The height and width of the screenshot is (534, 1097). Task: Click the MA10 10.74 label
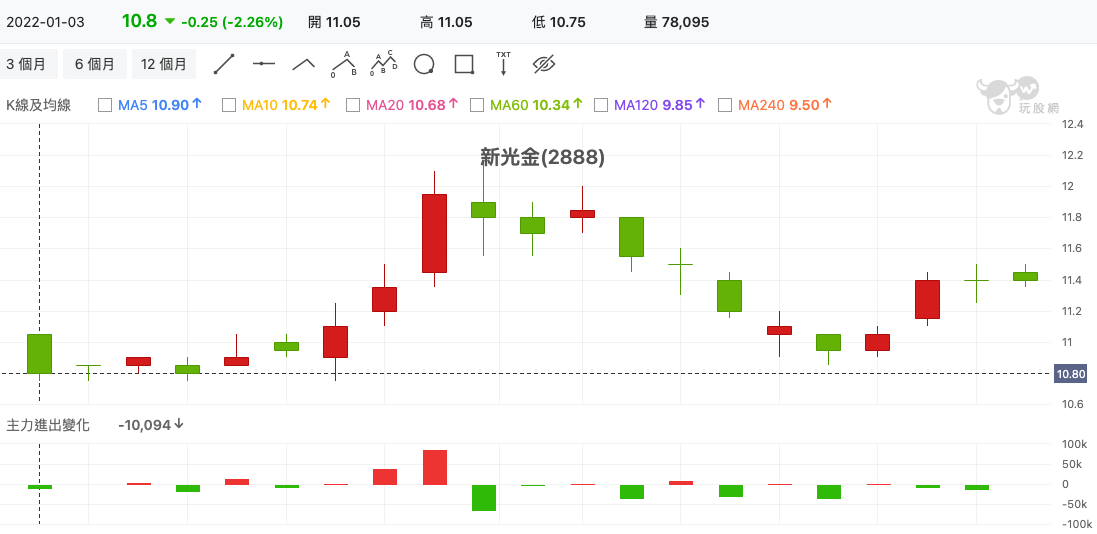[285, 105]
